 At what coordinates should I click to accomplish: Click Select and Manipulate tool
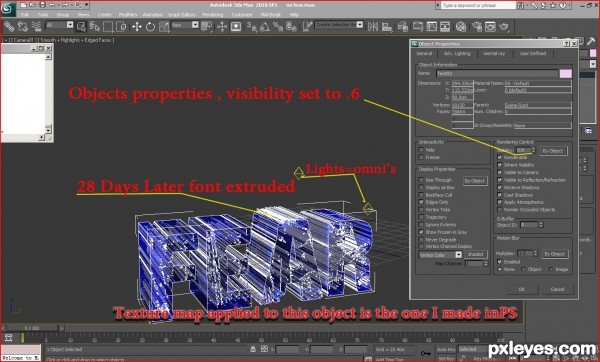click(222, 26)
